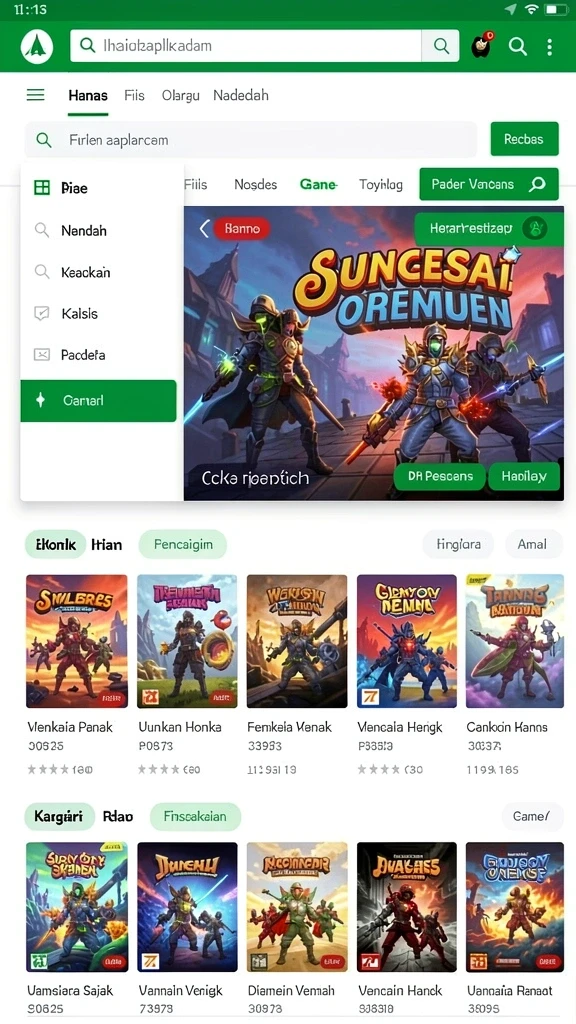Screen dimensions: 576x1024
Task: Toggle the Pencaigim filter chip
Action: tap(183, 544)
